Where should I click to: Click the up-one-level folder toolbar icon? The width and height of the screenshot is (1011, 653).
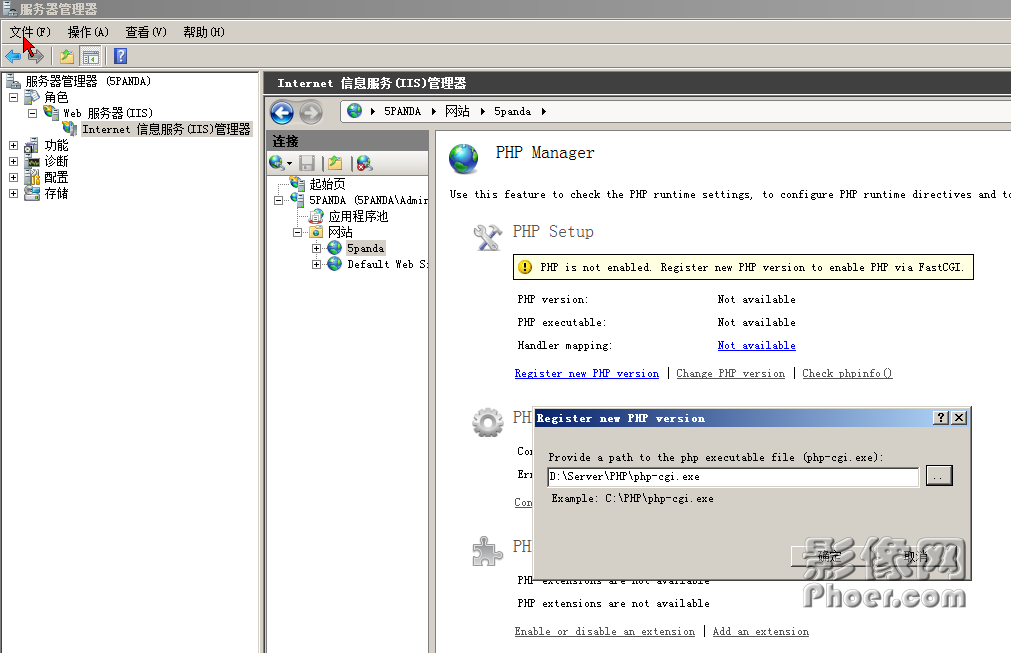pos(67,57)
